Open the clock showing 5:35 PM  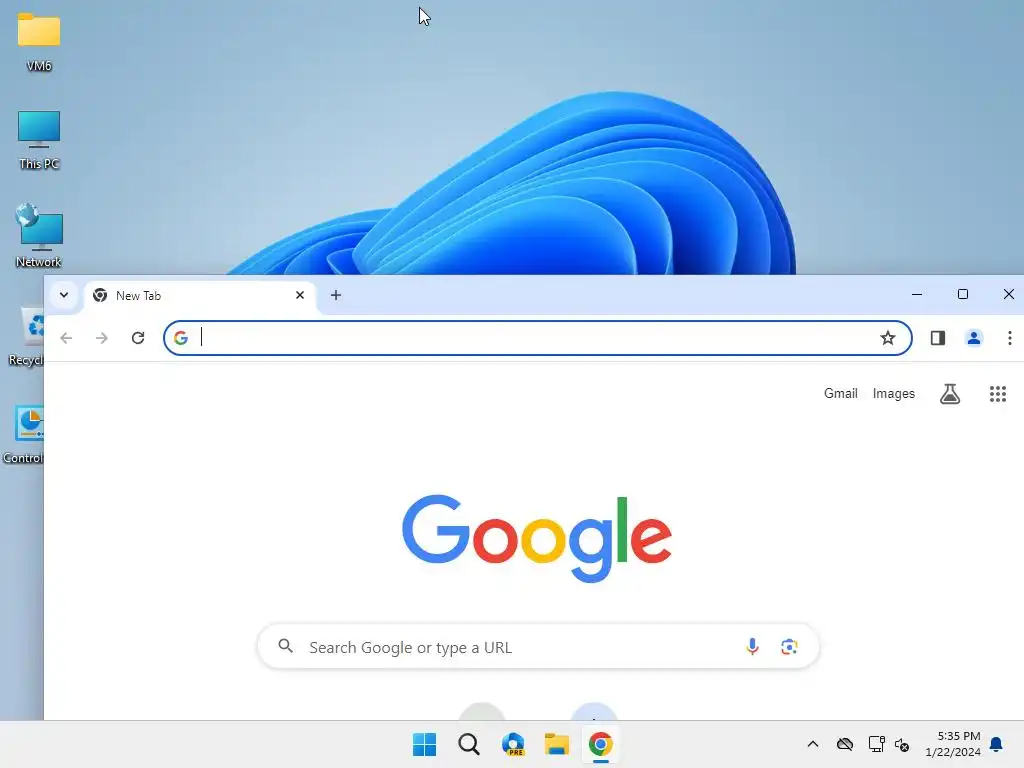(x=953, y=744)
